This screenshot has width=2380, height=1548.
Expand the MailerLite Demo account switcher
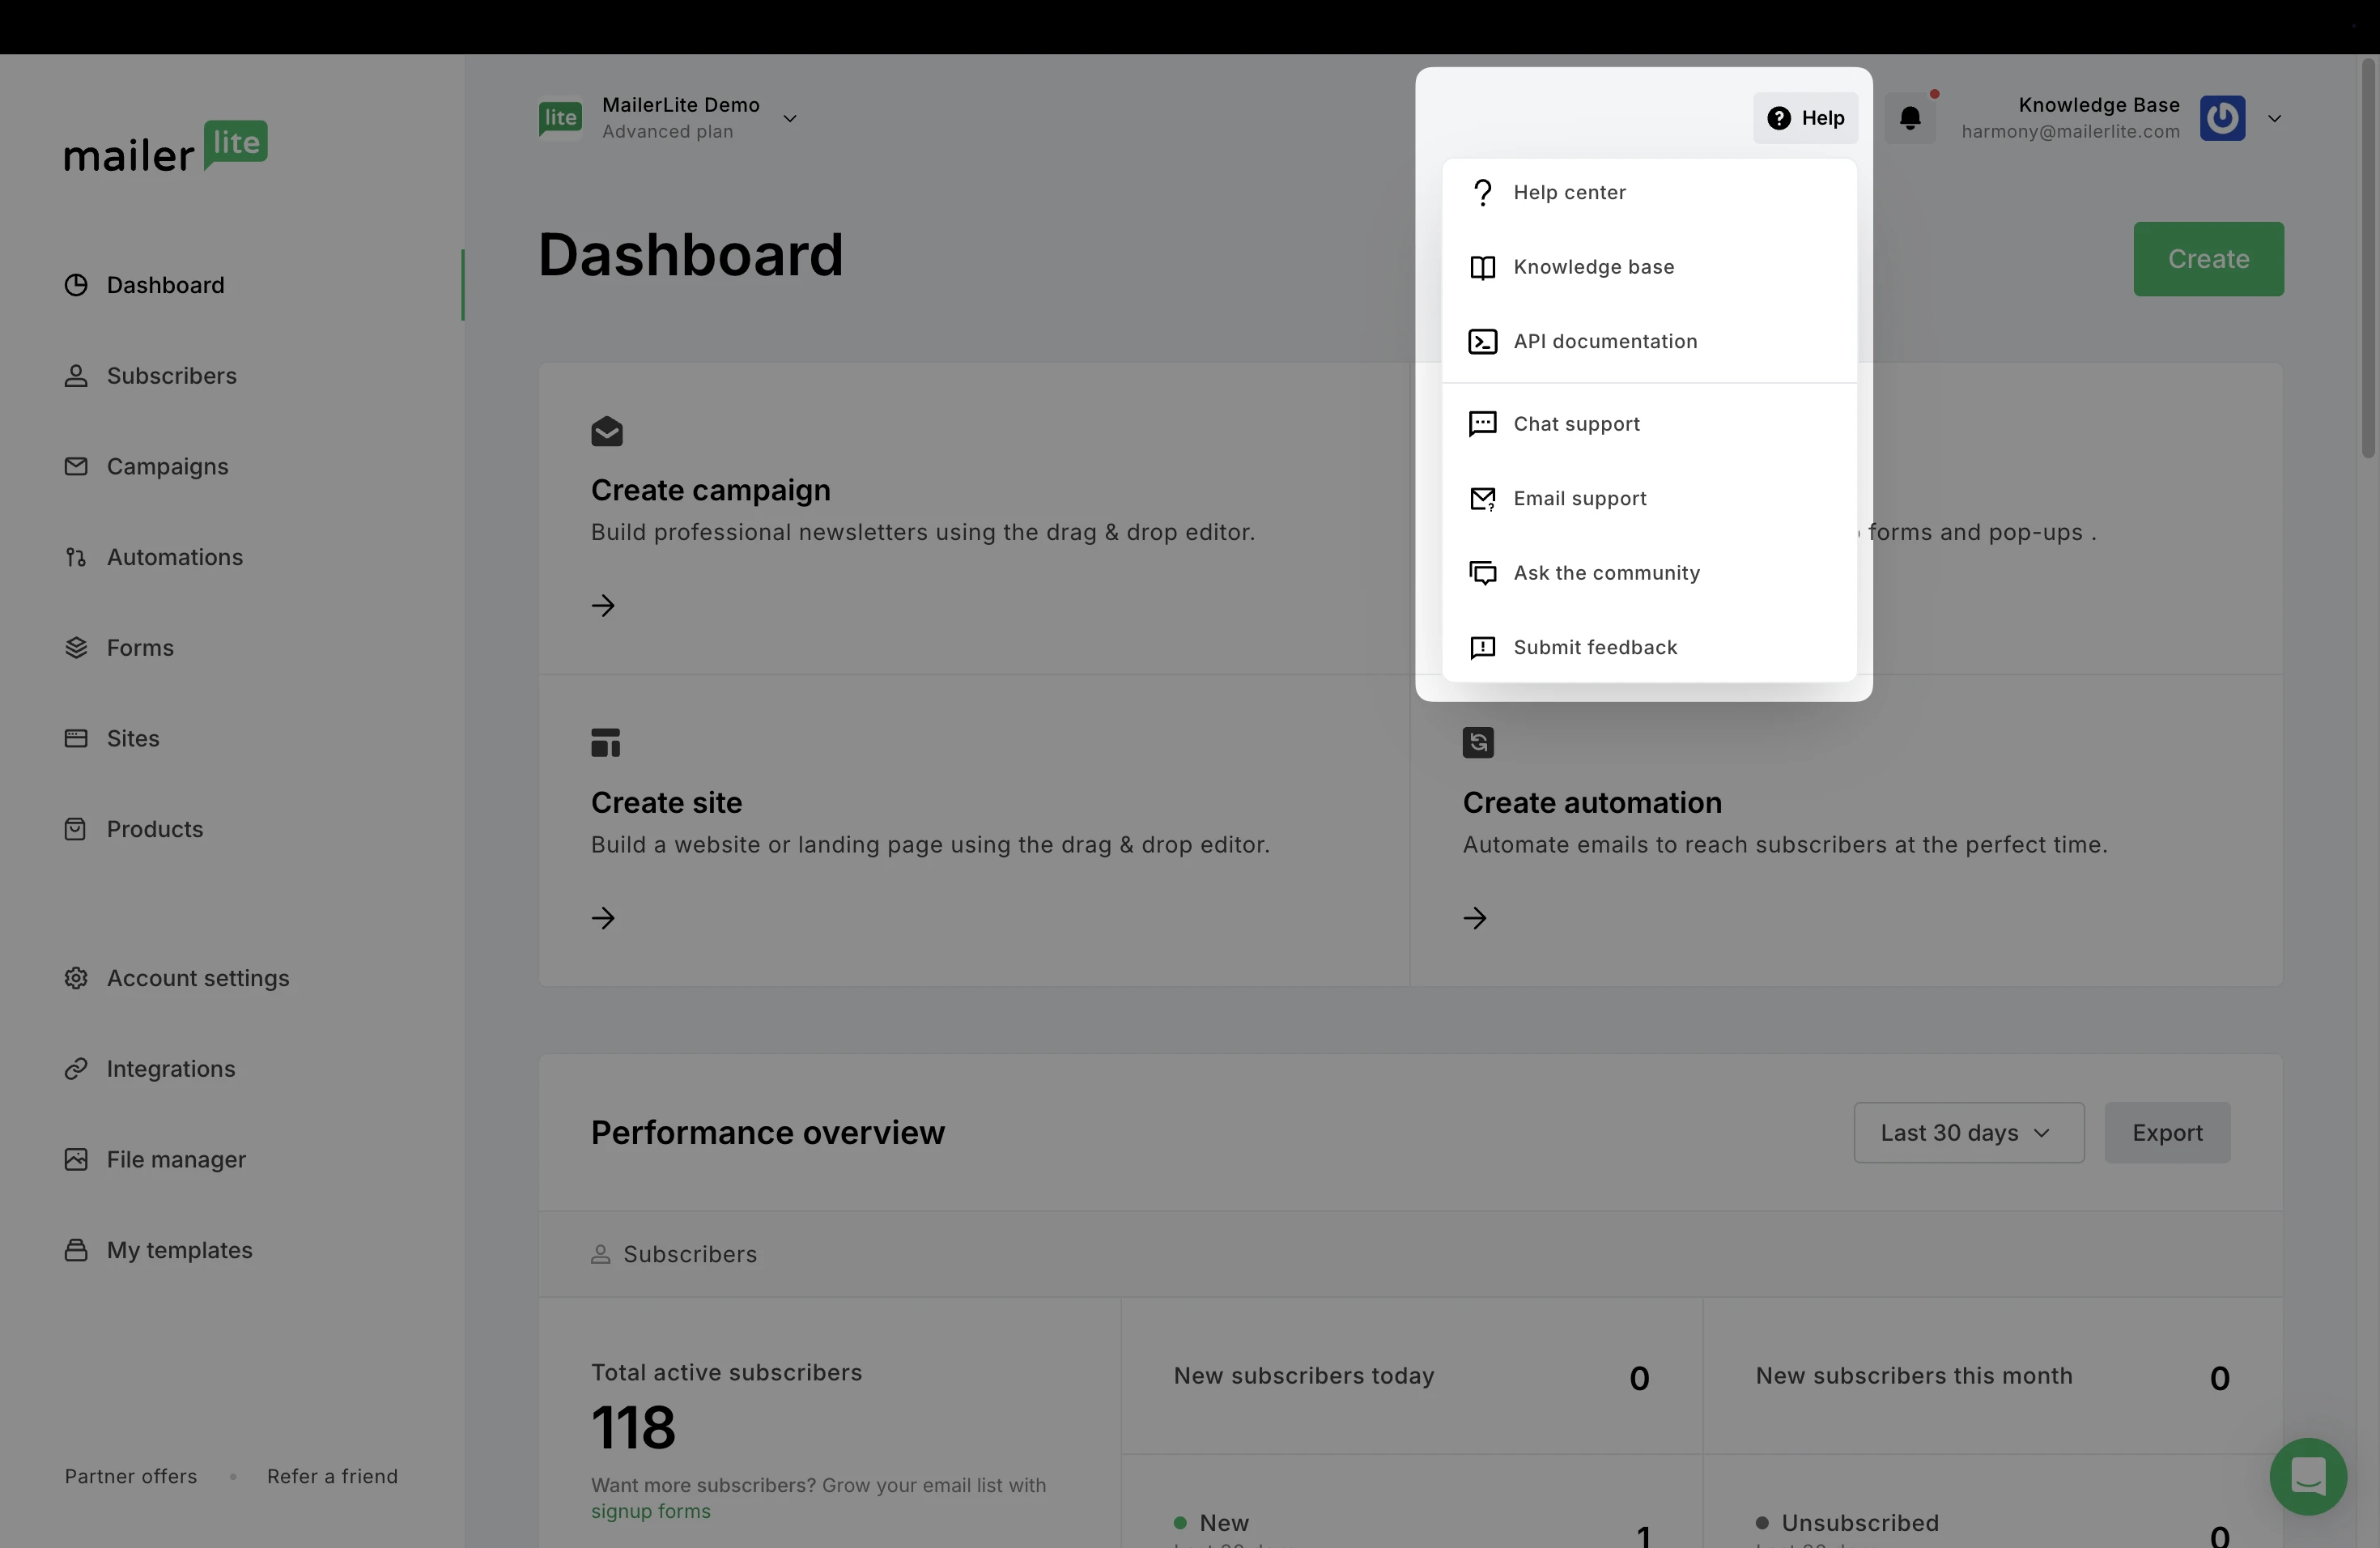coord(789,118)
